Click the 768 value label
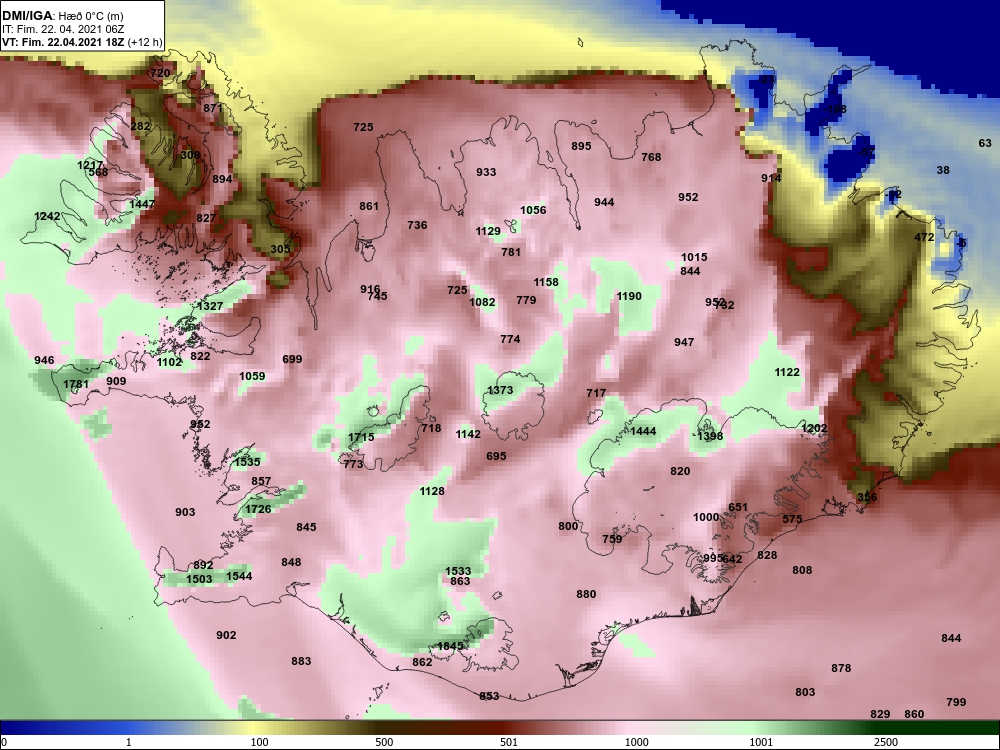This screenshot has height=750, width=1000. 651,157
